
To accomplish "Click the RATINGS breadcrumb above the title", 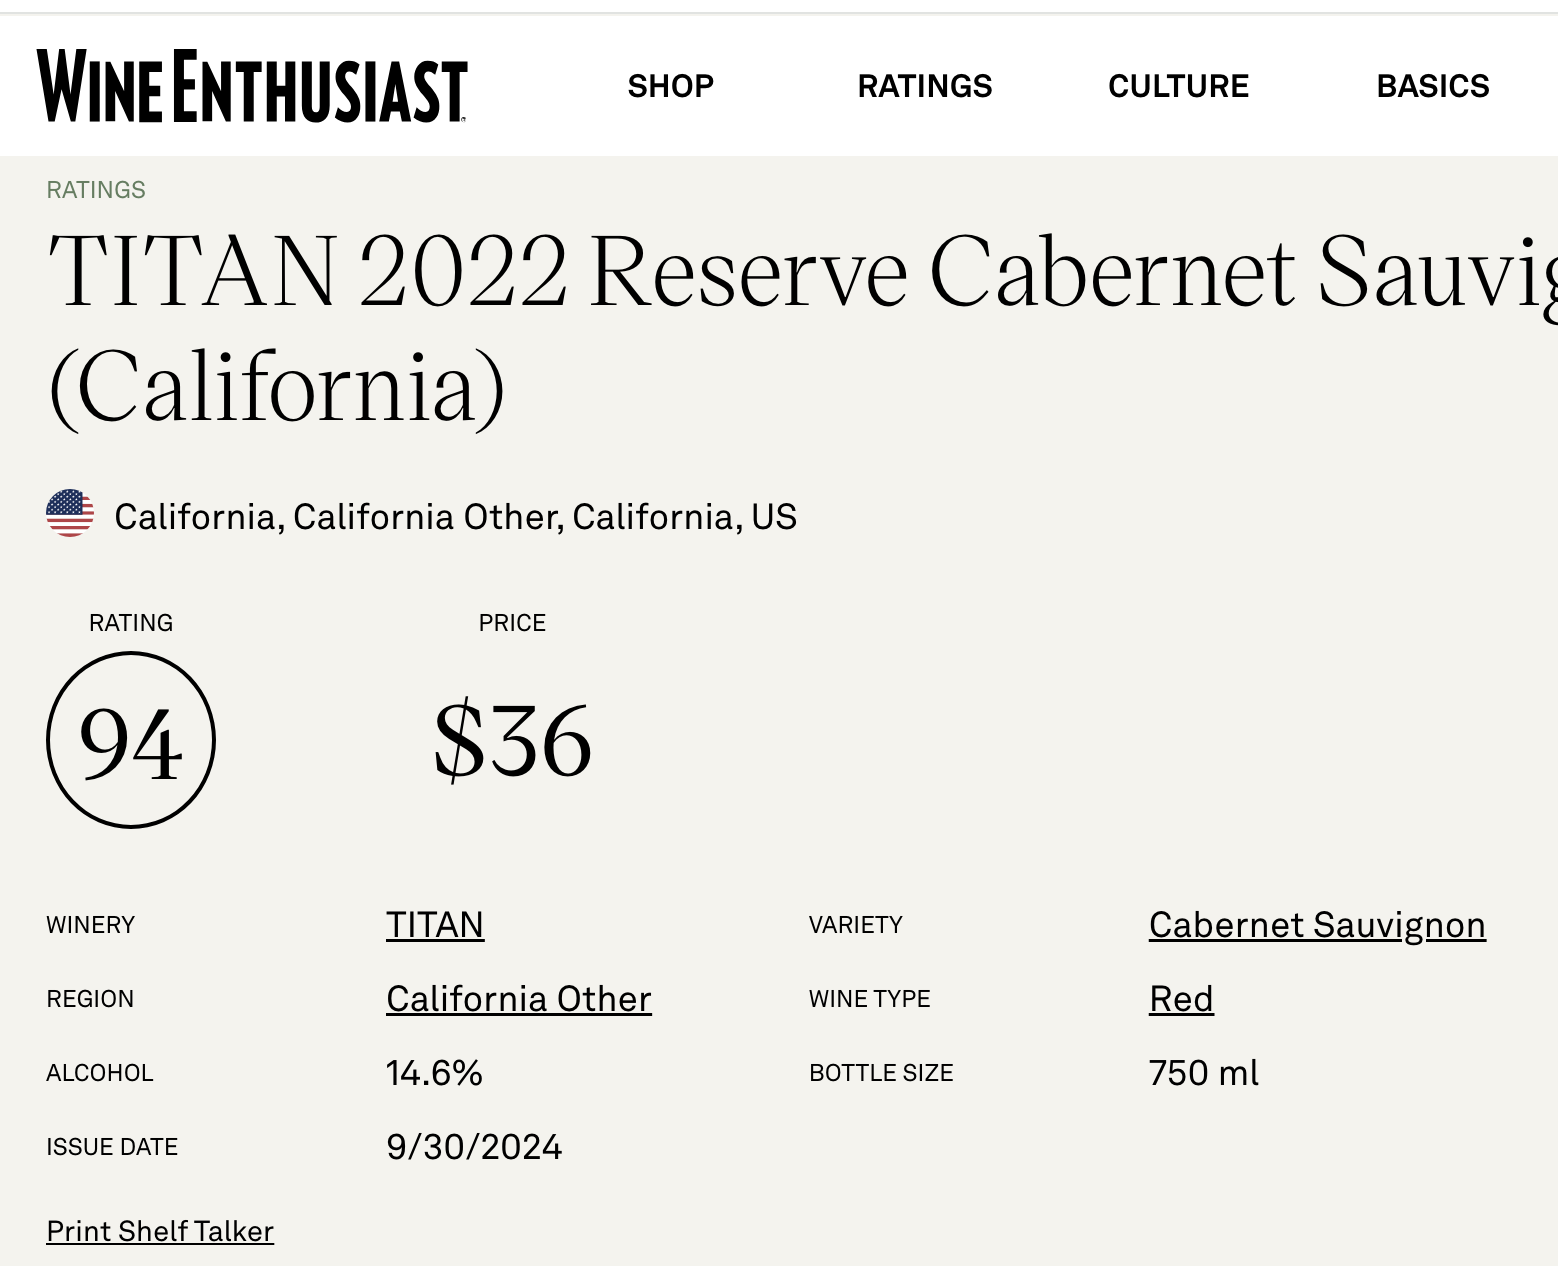I will point(96,190).
